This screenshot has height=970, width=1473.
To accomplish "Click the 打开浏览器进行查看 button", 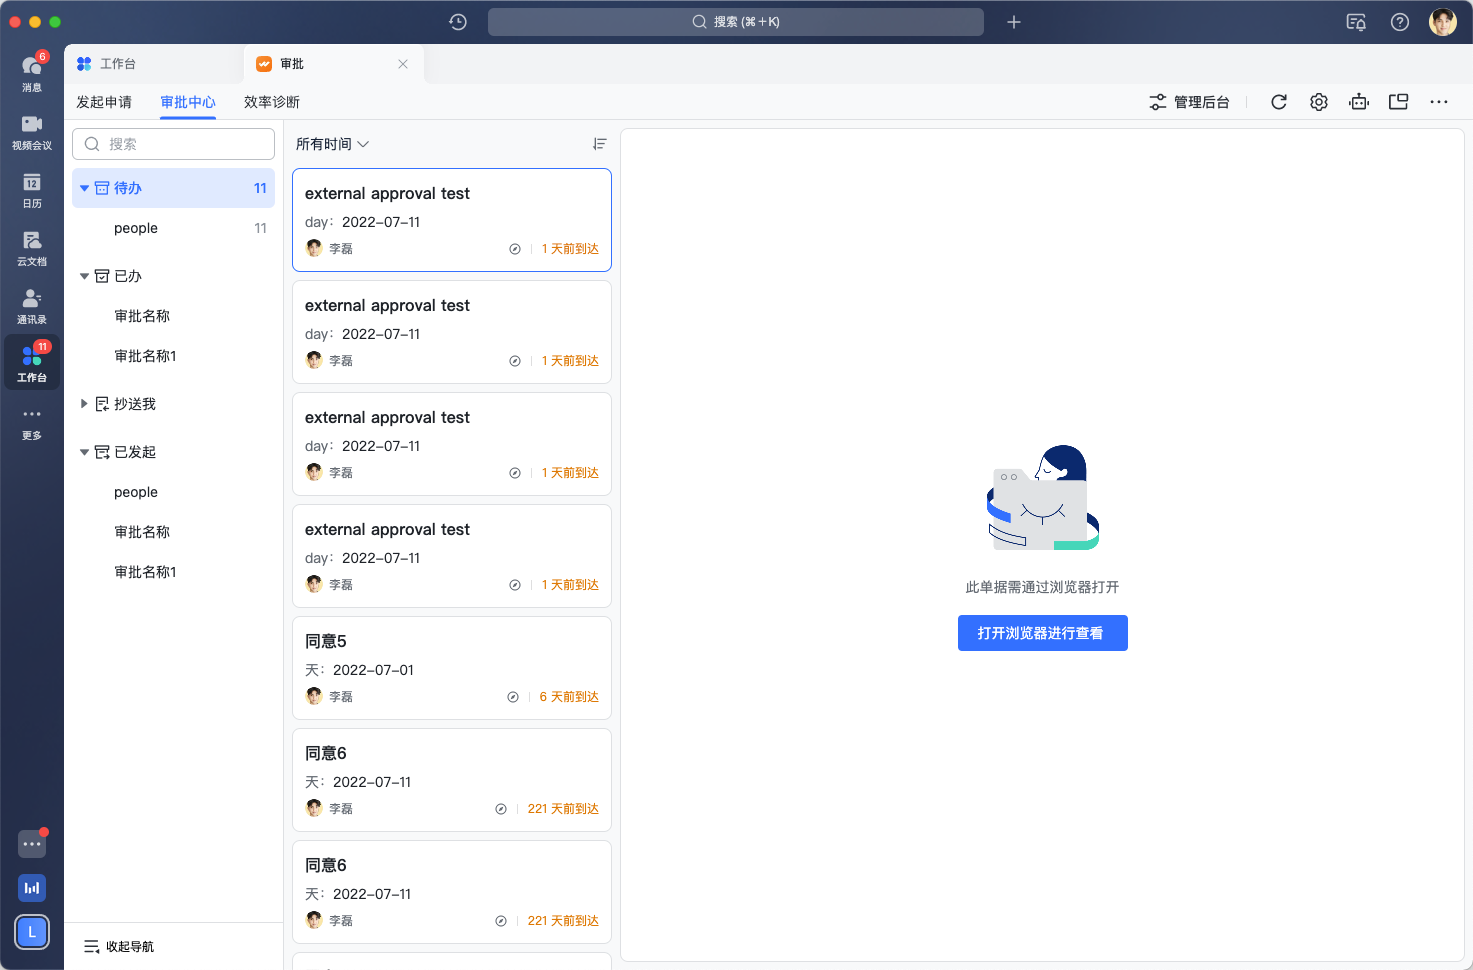I will click(x=1042, y=633).
